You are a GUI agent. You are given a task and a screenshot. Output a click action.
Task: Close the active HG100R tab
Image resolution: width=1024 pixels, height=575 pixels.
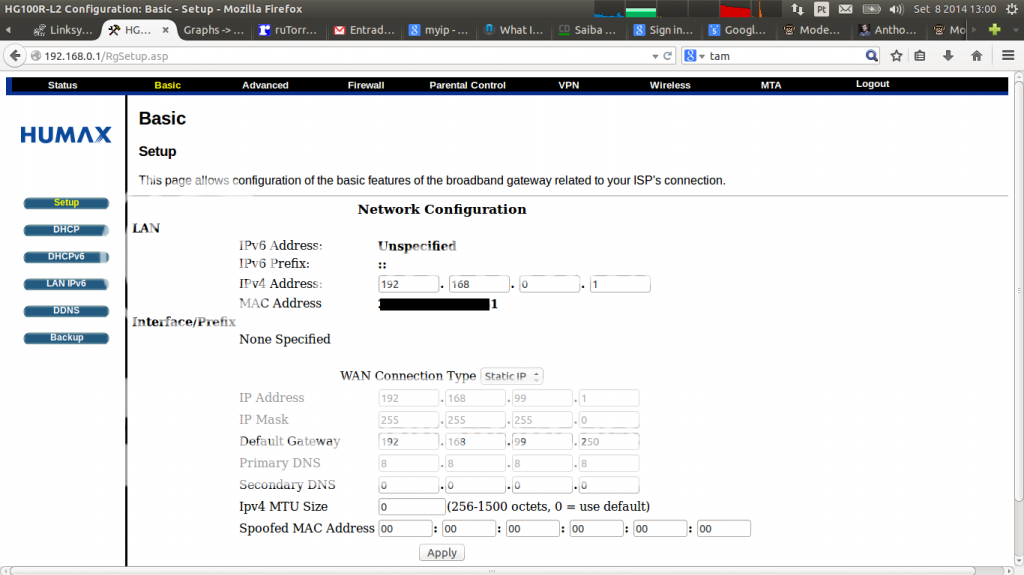pos(166,30)
